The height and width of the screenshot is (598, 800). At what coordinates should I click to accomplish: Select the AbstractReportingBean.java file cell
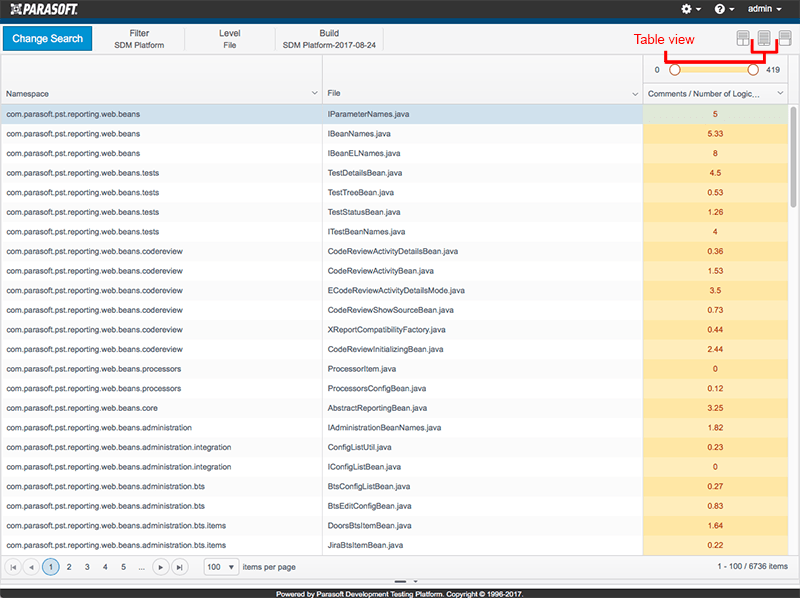482,408
